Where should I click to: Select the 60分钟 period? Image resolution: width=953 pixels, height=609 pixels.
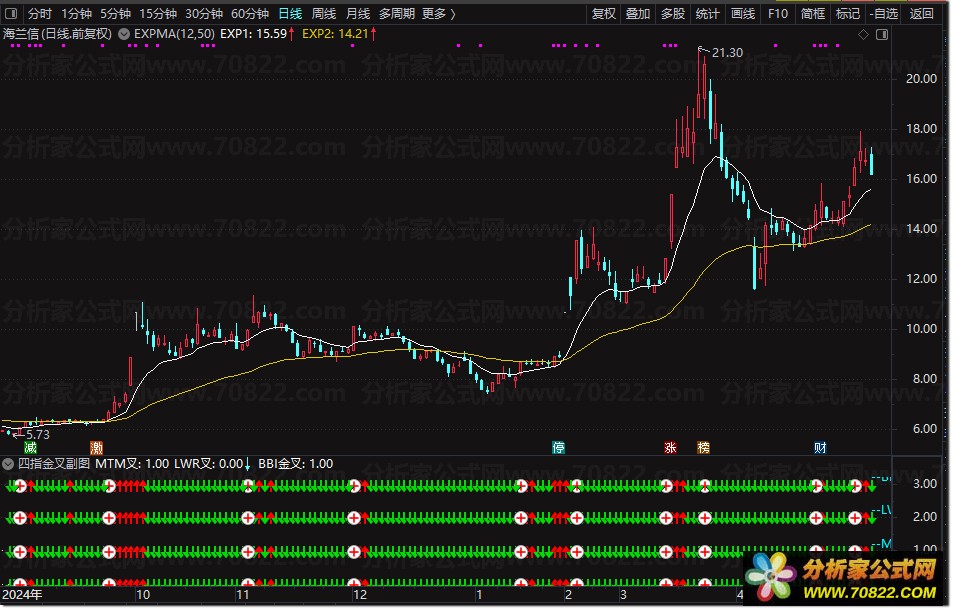250,13
